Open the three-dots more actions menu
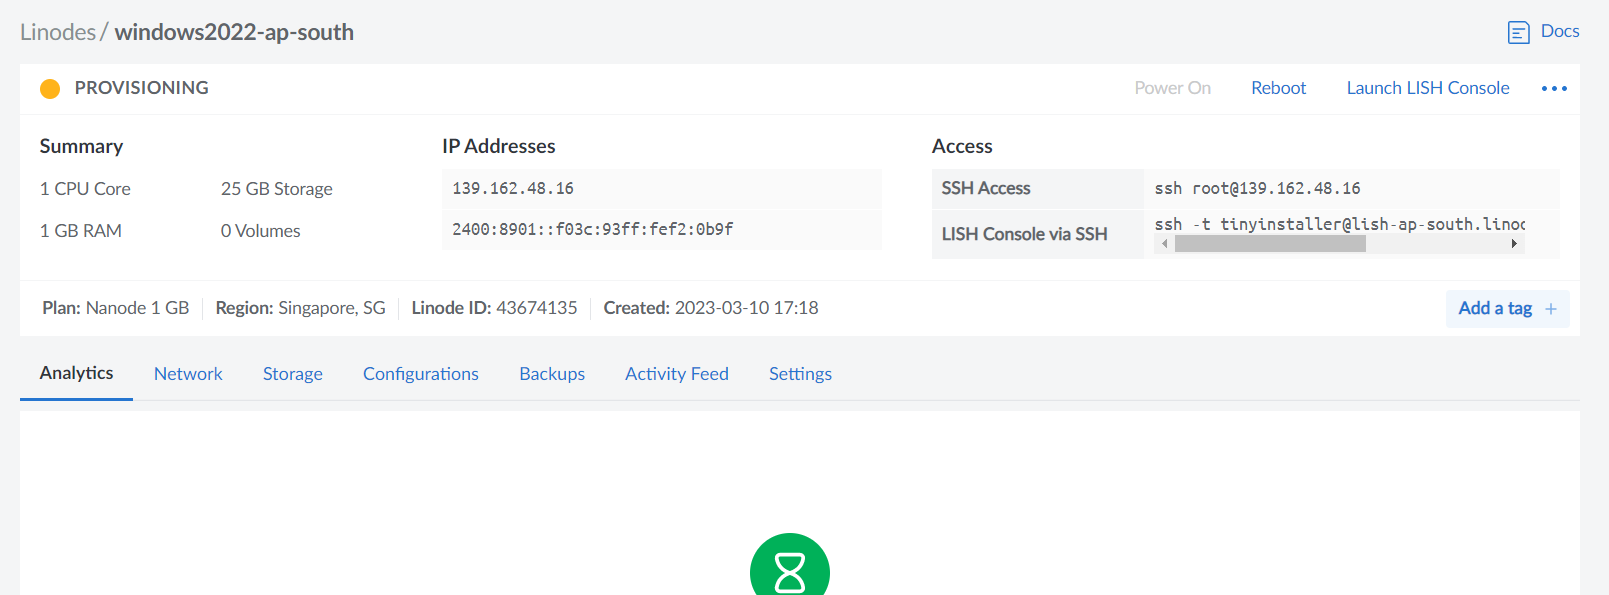 1553,89
